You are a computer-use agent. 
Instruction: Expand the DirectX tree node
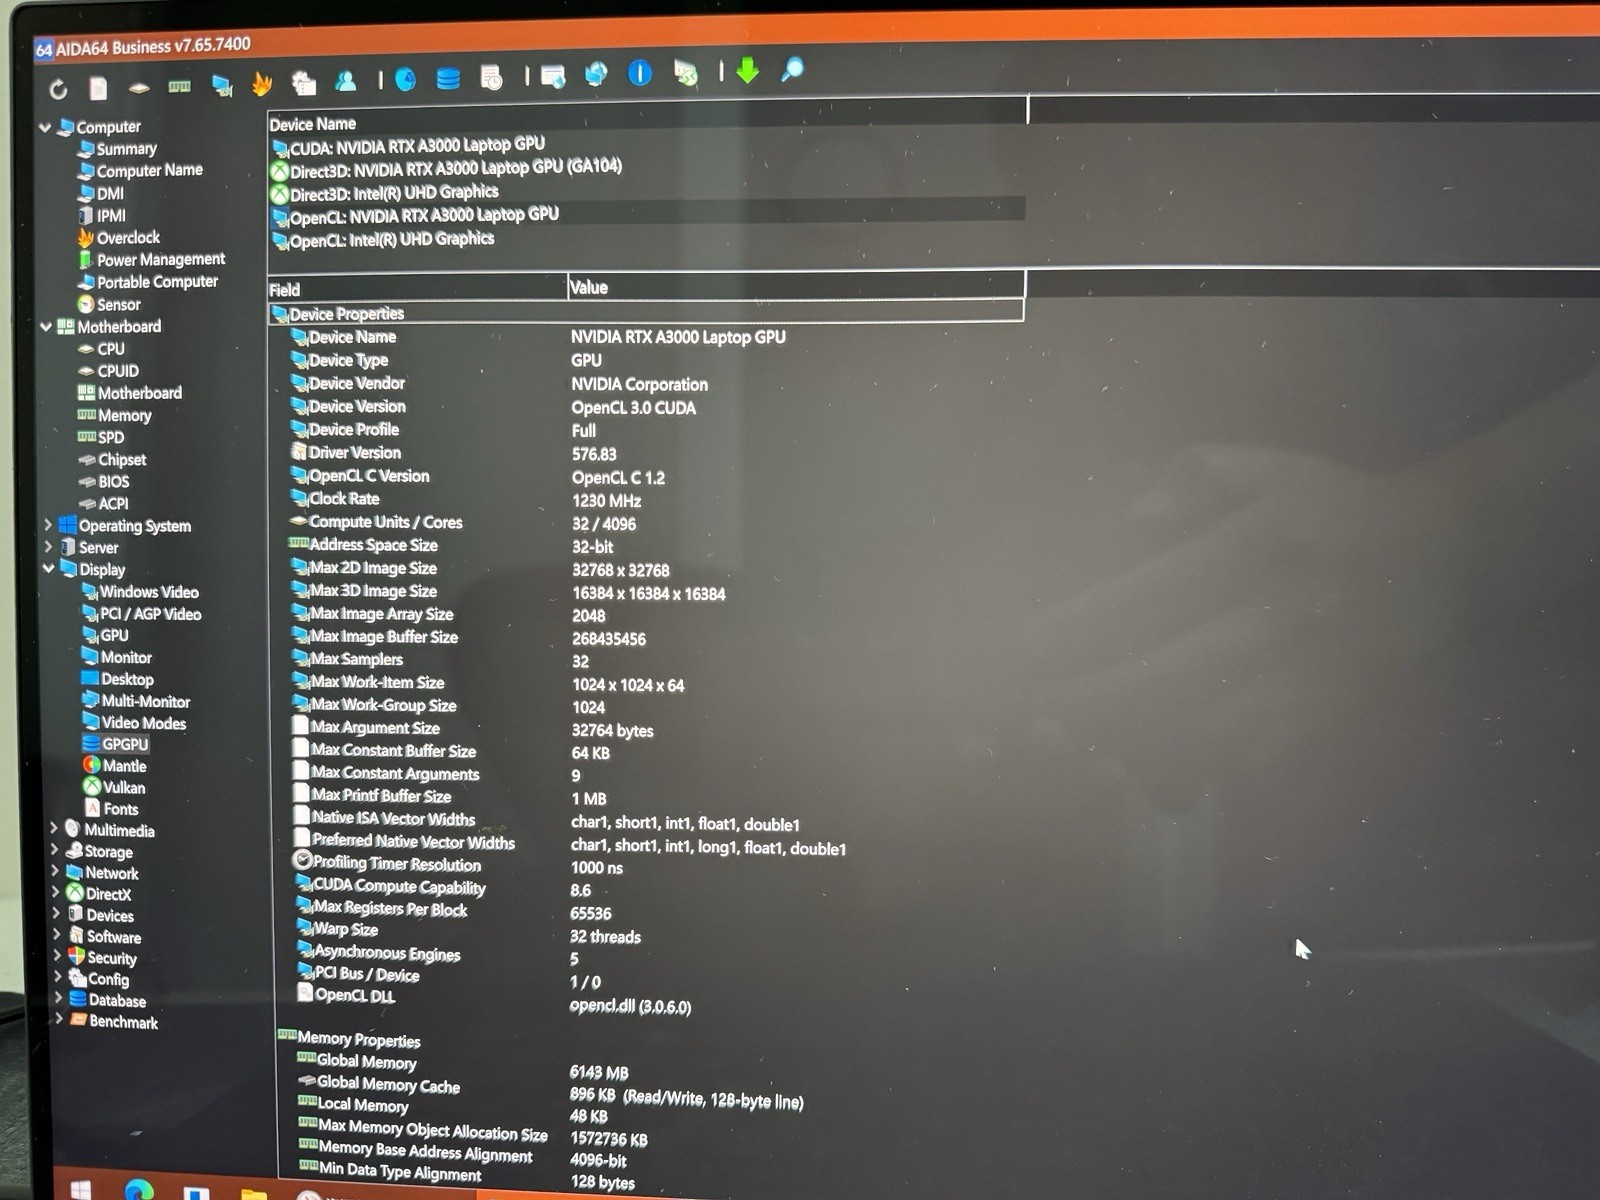(55, 892)
